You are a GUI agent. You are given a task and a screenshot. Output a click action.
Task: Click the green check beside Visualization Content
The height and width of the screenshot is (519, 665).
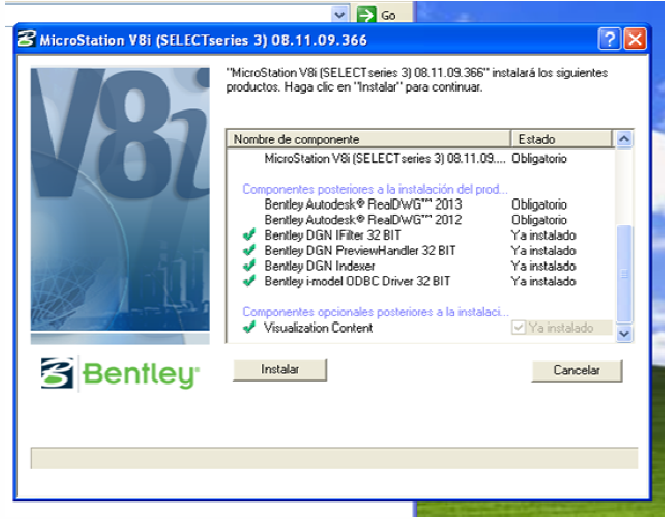click(249, 327)
